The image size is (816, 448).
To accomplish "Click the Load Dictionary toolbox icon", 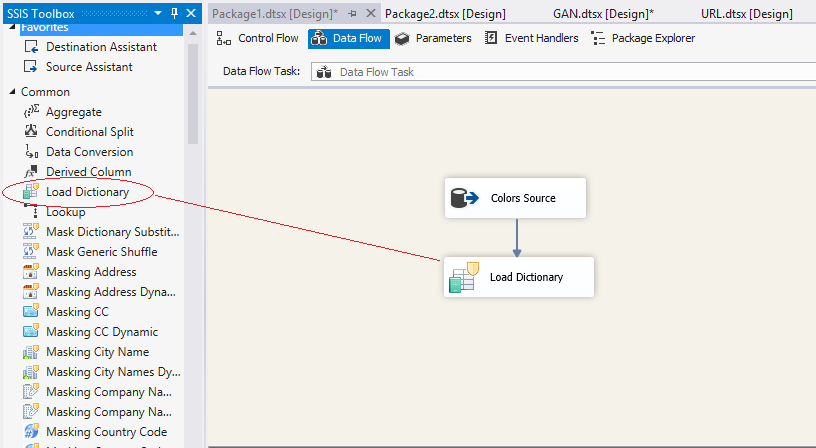I will coord(31,191).
